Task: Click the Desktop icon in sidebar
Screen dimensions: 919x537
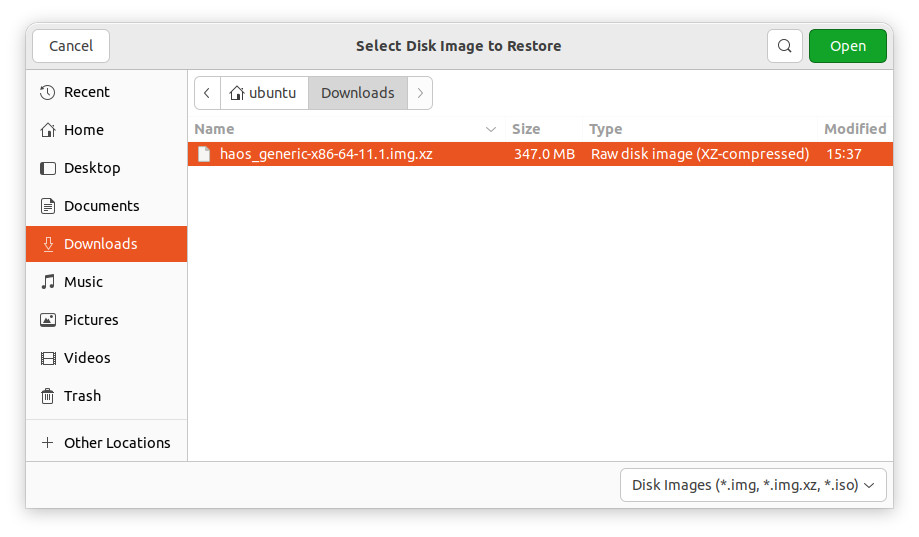Action: click(x=47, y=168)
